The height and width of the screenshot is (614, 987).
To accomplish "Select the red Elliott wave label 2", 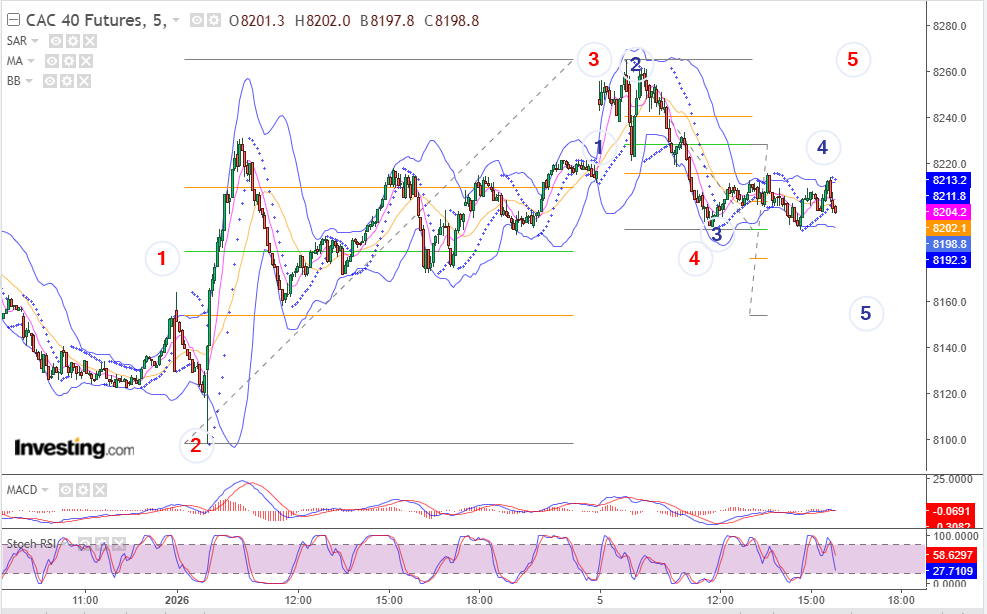I will (196, 445).
